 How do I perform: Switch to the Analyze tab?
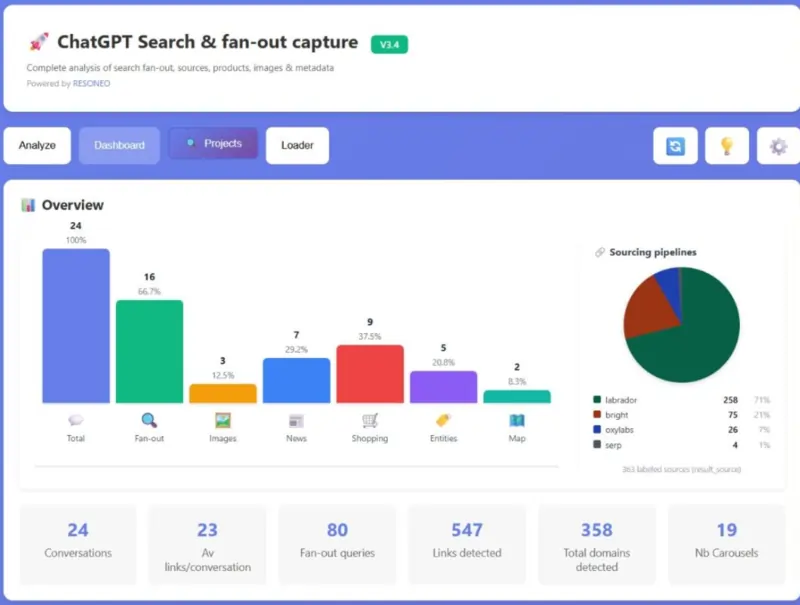(x=37, y=145)
